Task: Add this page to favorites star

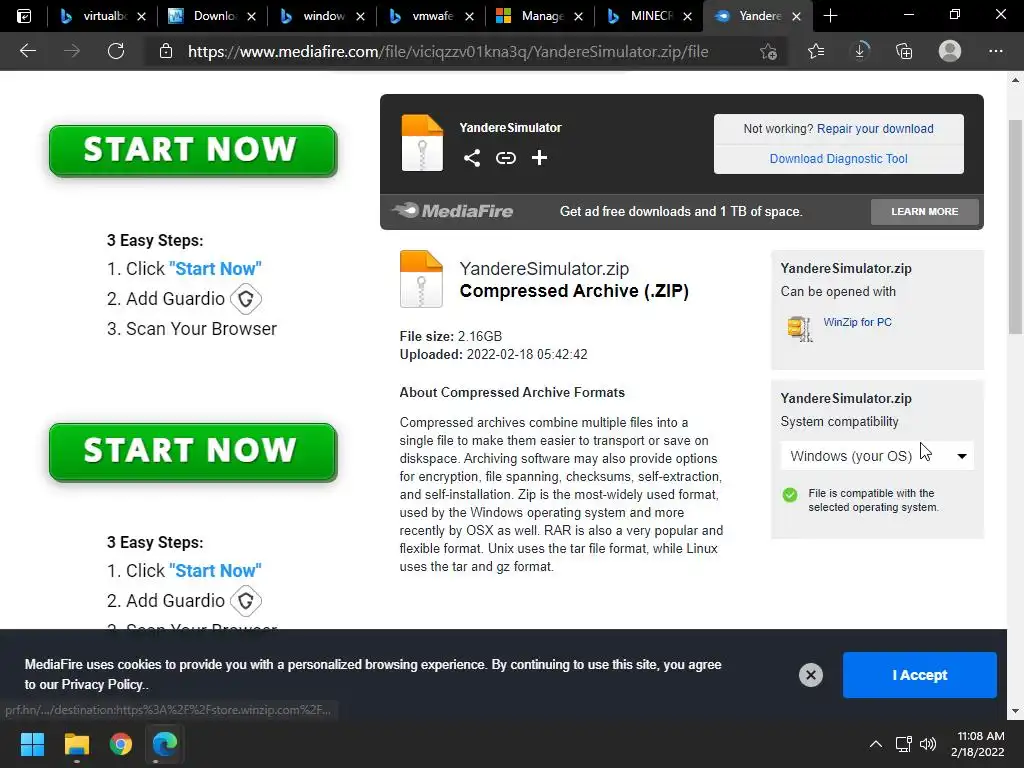Action: pos(769,51)
